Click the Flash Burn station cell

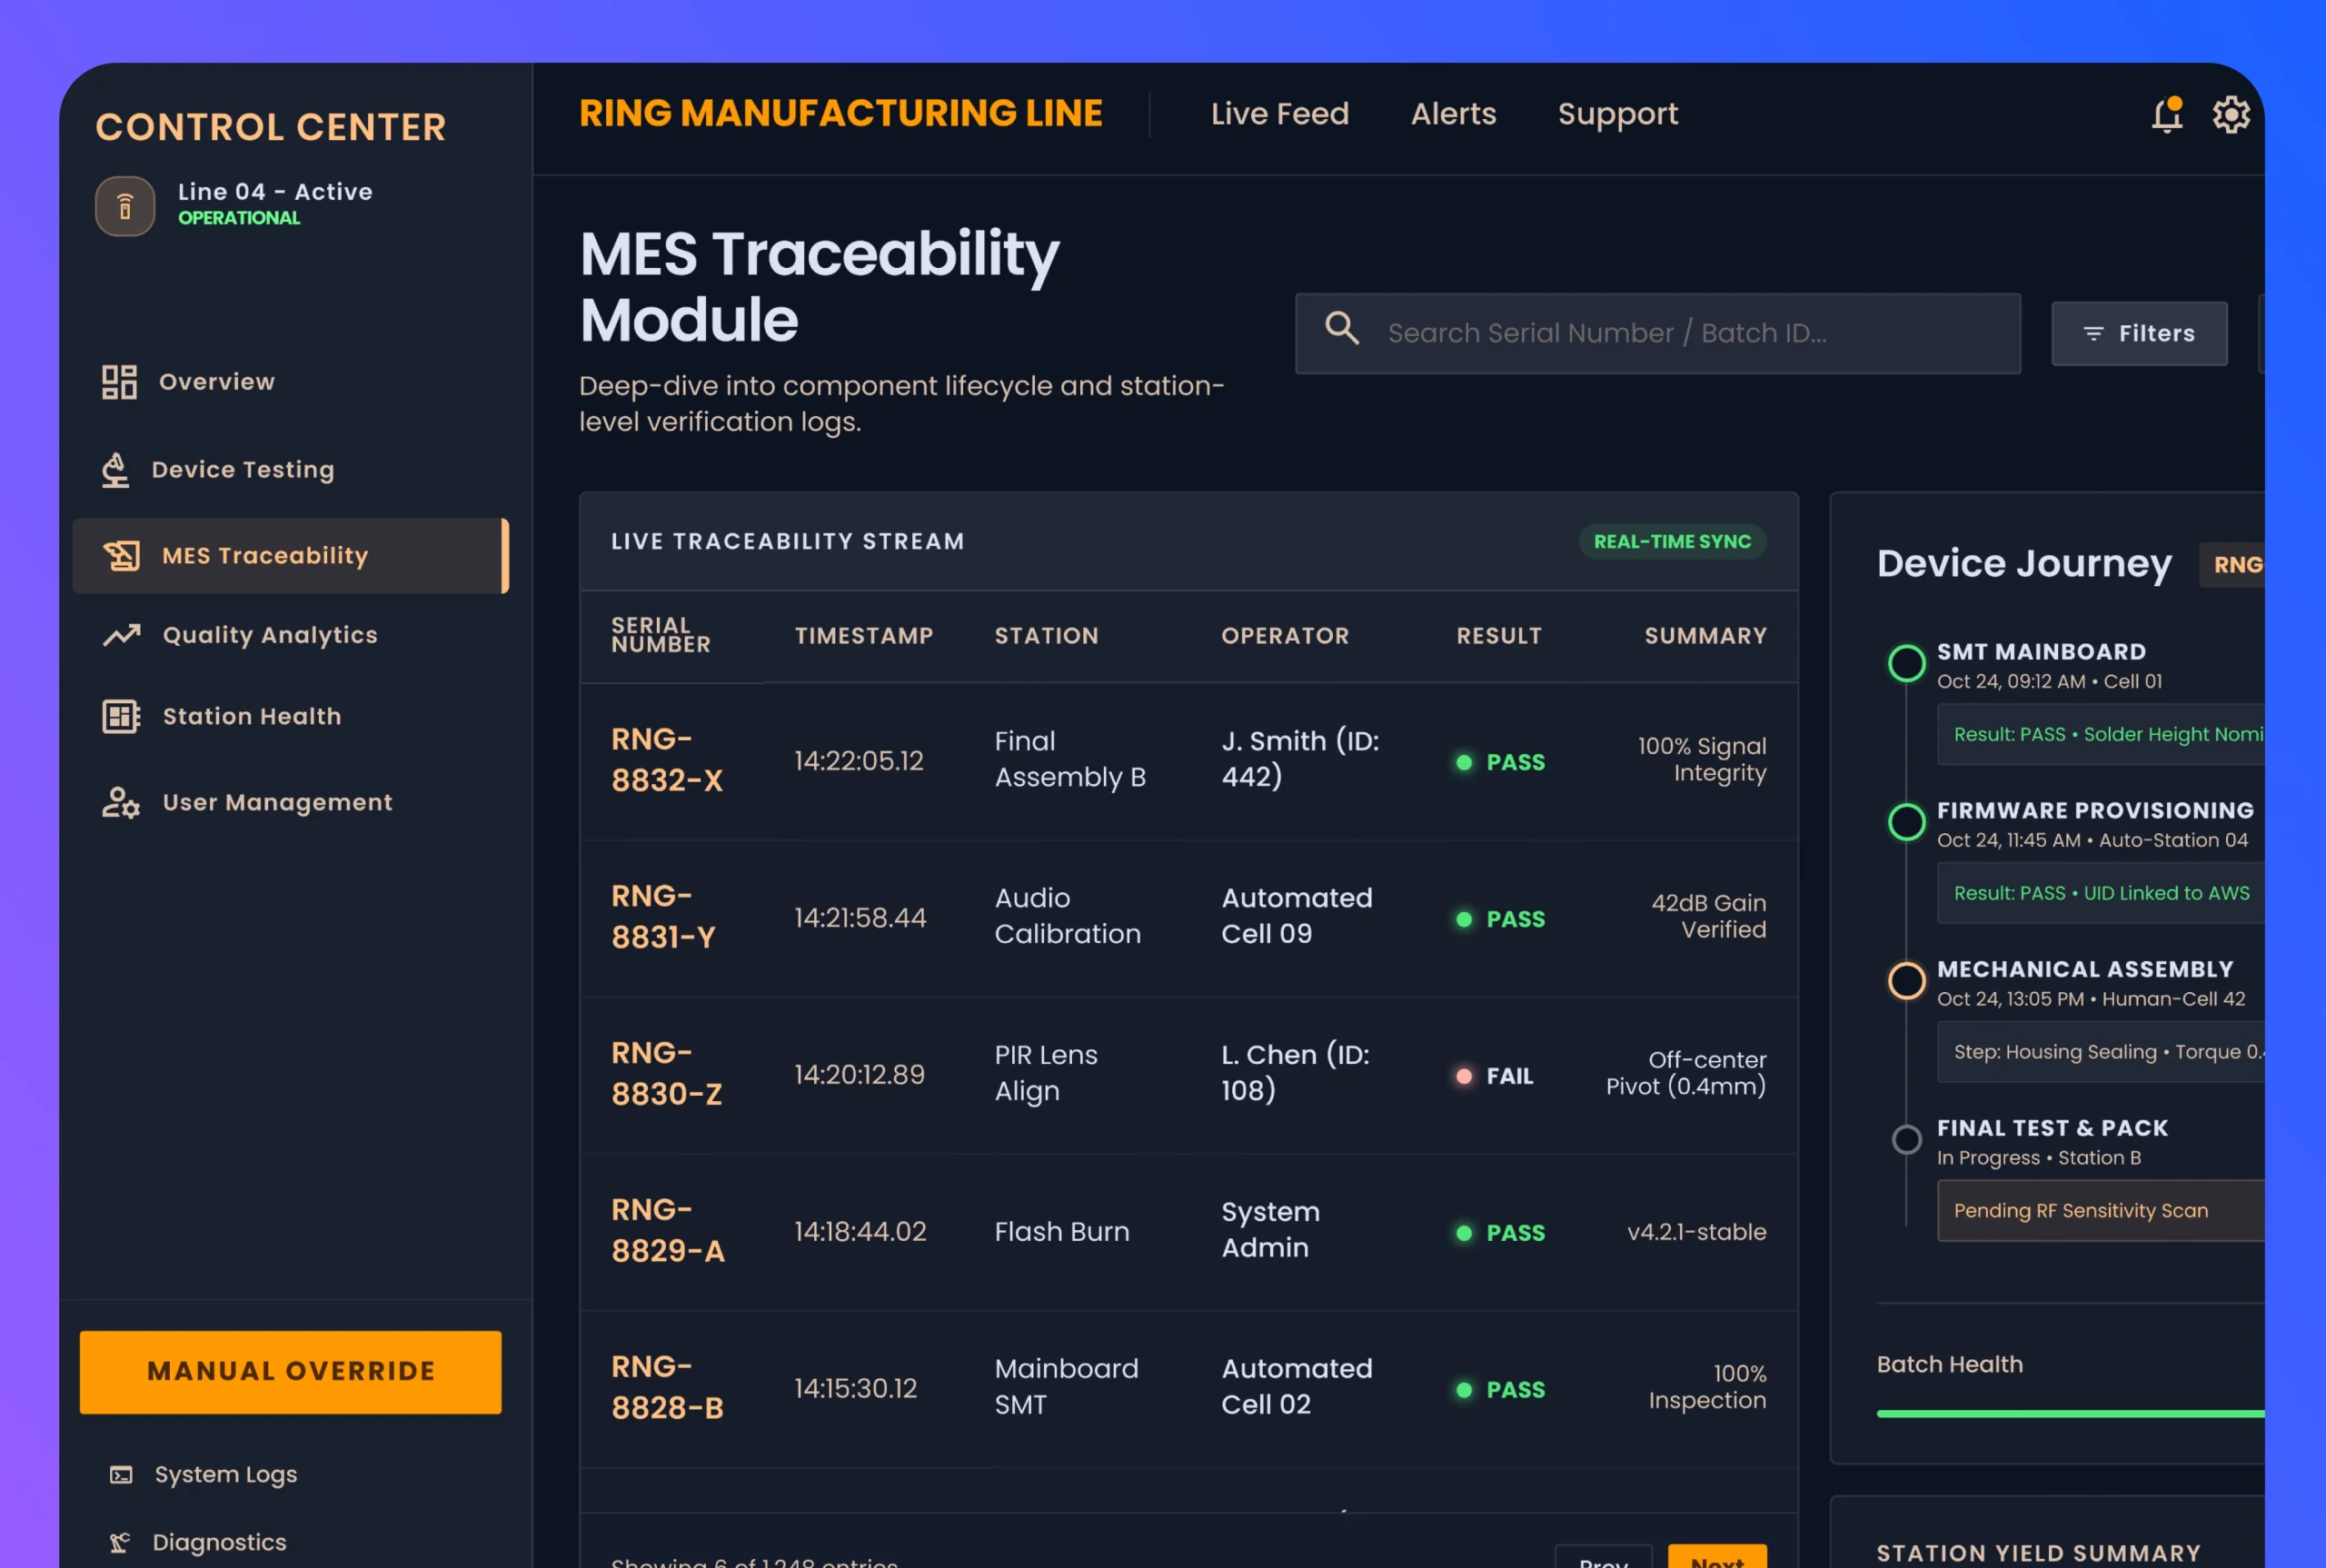tap(1062, 1232)
